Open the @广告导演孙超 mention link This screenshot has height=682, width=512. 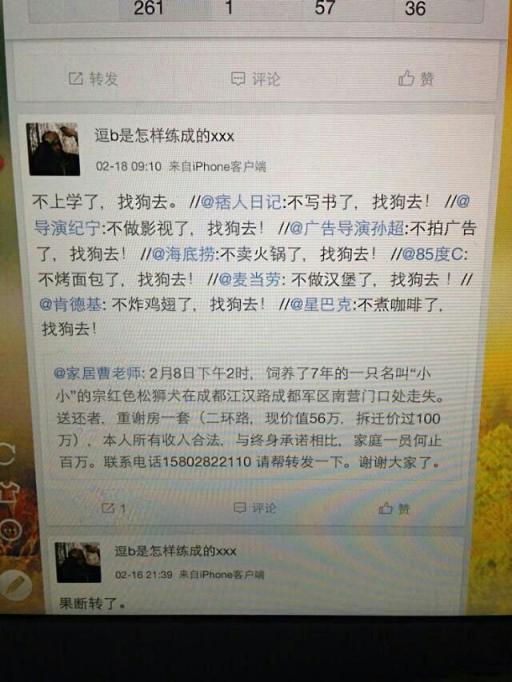click(347, 228)
